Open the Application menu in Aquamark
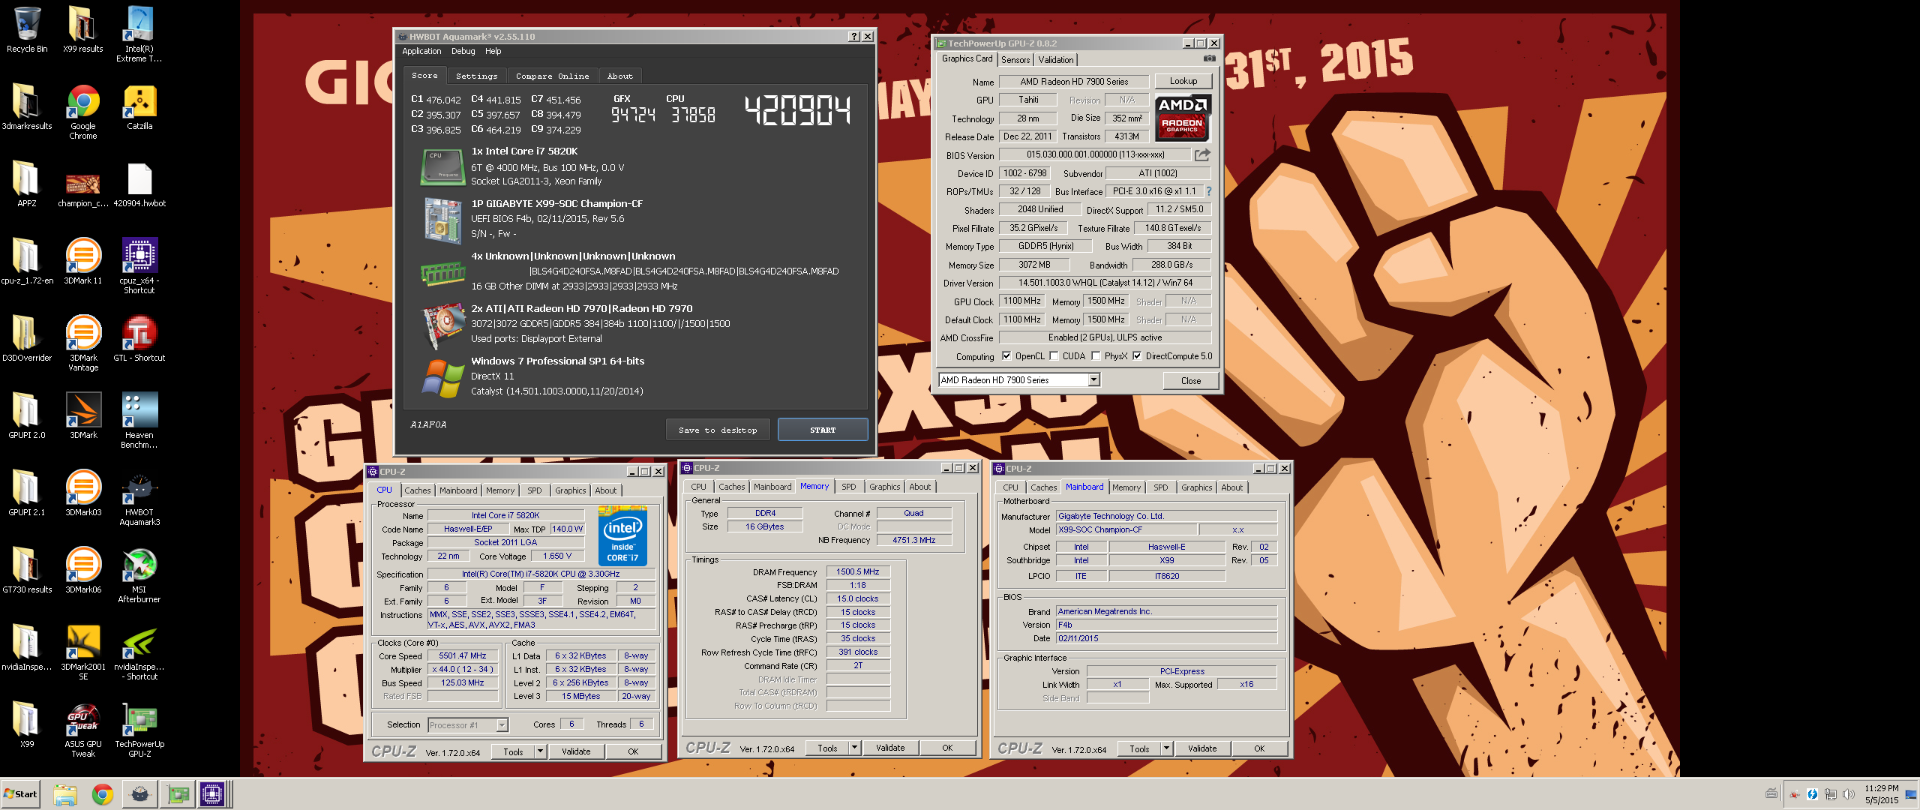Image resolution: width=1920 pixels, height=810 pixels. click(421, 51)
